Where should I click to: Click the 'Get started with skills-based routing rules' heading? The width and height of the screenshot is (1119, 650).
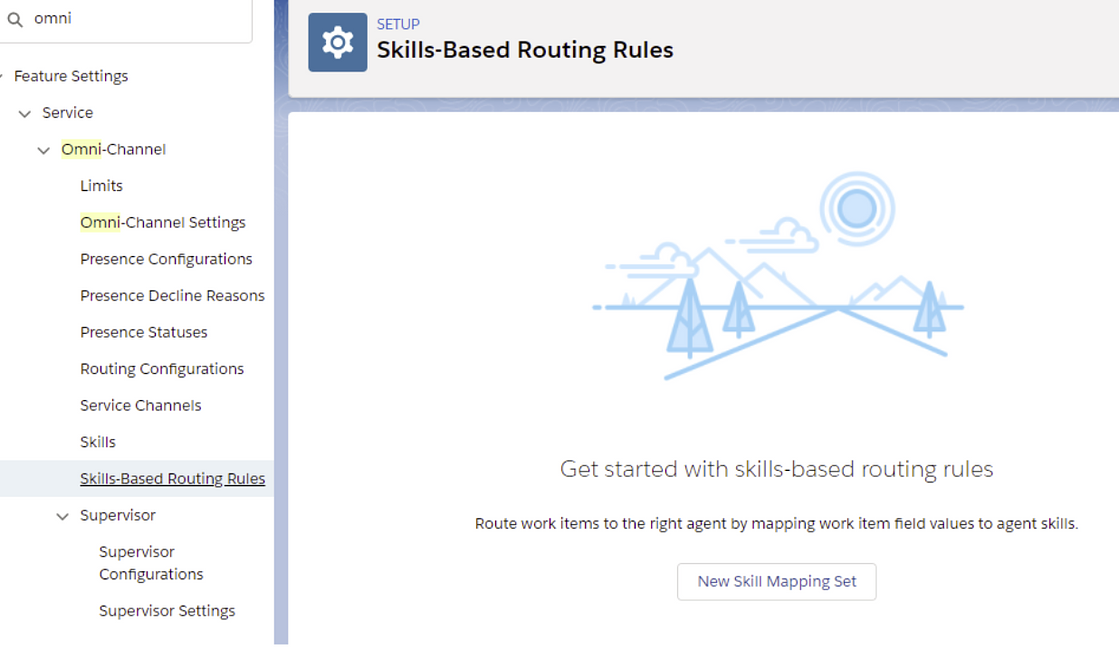click(776, 469)
